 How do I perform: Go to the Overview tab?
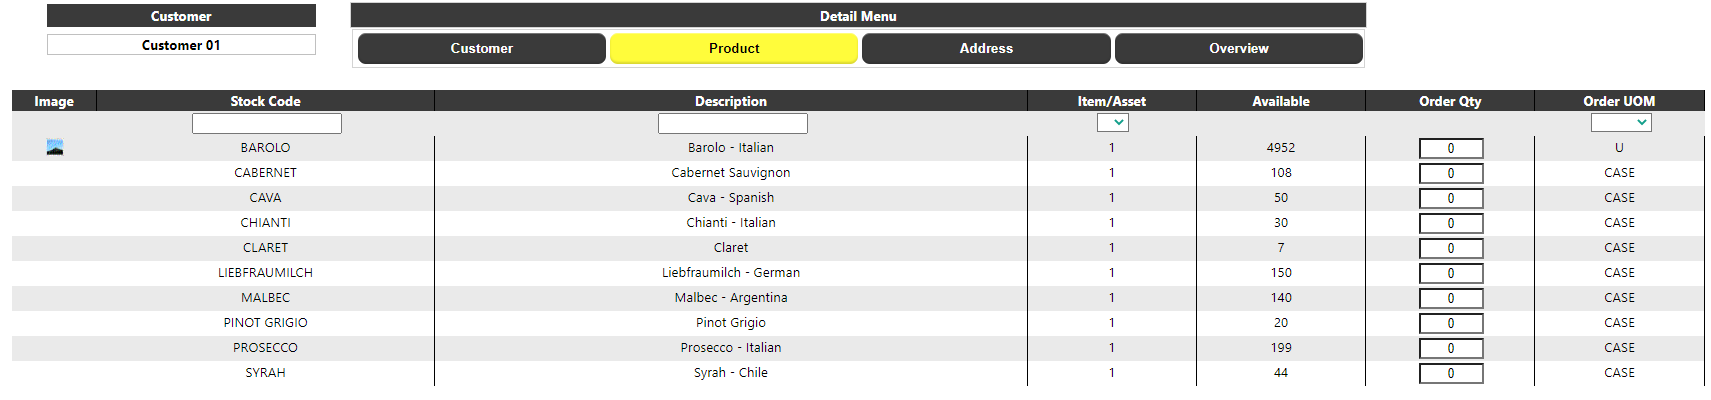click(1238, 48)
